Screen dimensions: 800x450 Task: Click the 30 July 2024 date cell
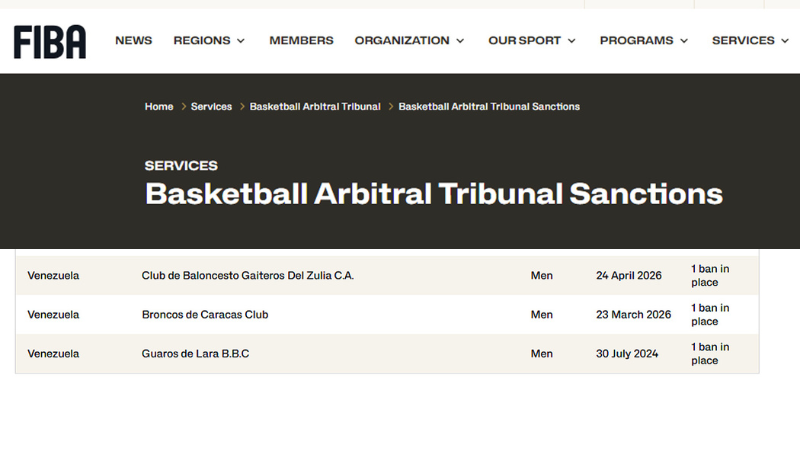point(627,353)
